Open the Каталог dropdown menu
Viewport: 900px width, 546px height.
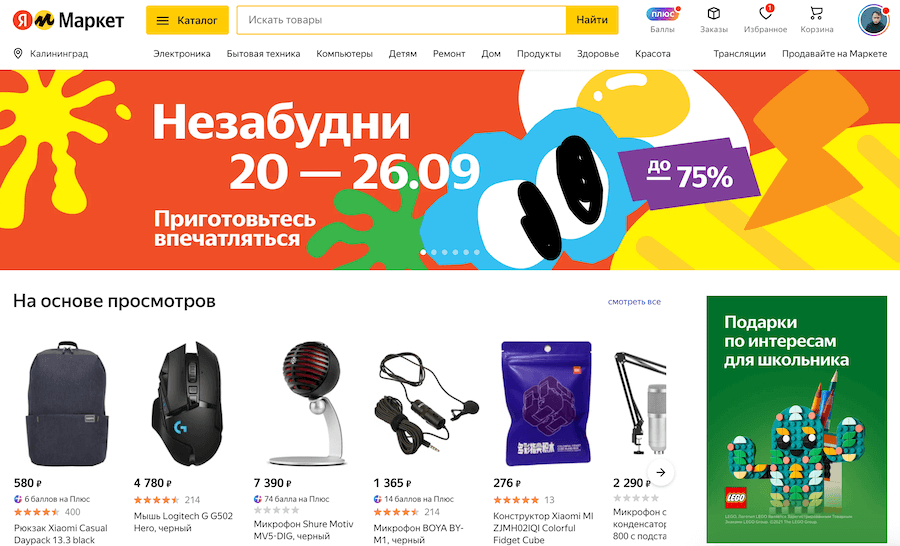pyautogui.click(x=187, y=20)
